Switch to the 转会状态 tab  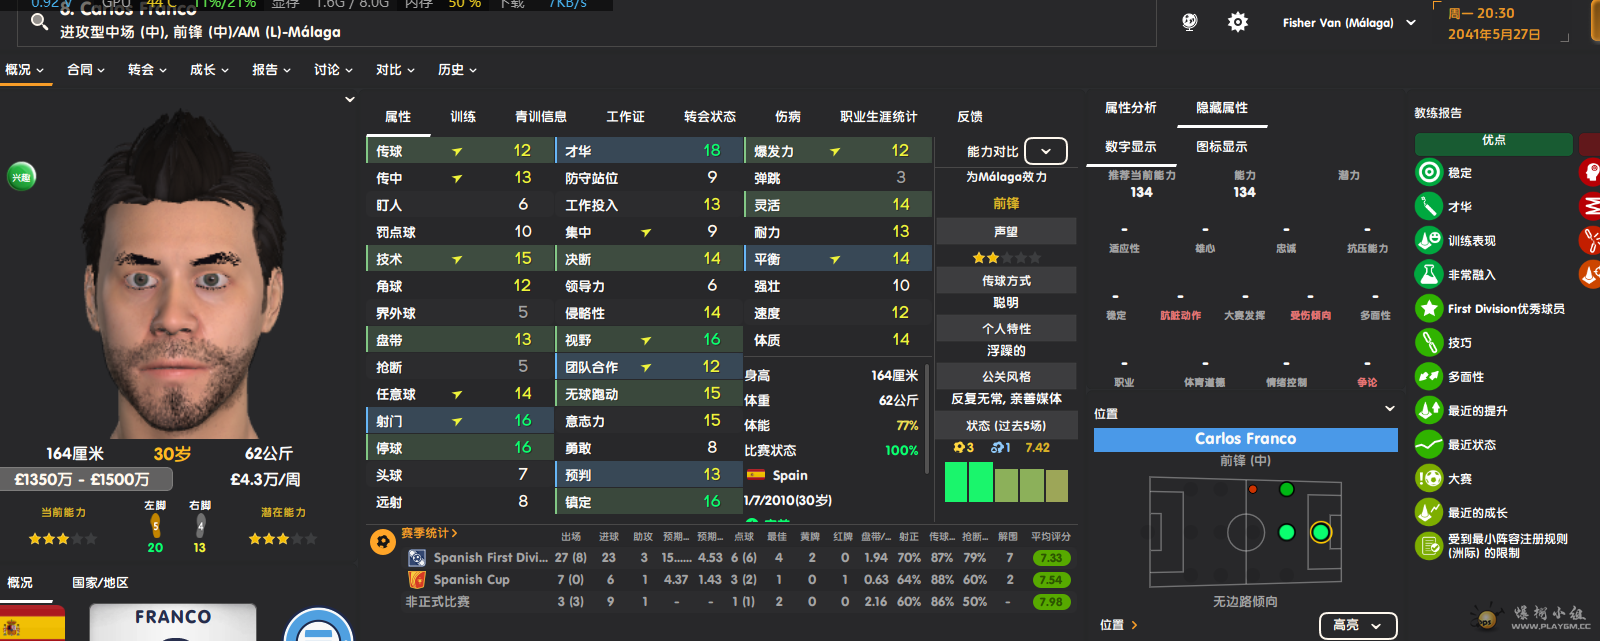tap(710, 117)
